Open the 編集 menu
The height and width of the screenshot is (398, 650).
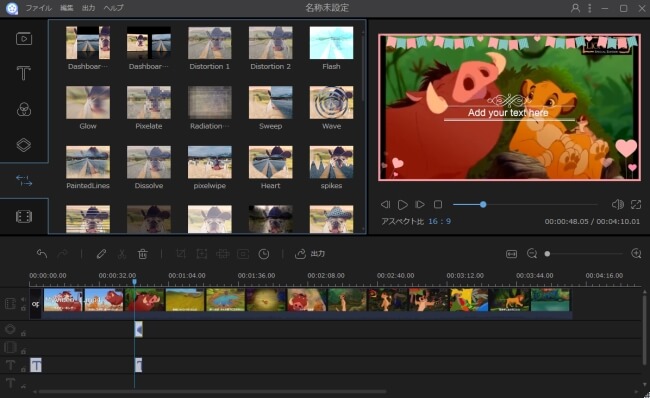point(66,8)
